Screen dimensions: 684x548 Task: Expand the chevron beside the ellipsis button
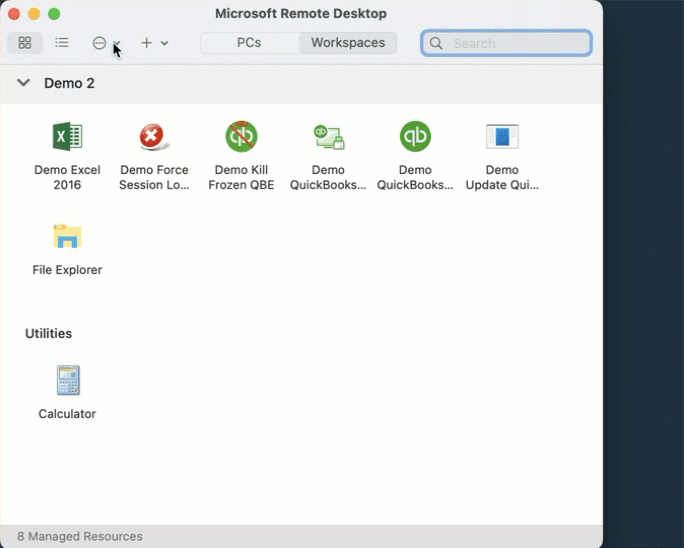tap(116, 43)
